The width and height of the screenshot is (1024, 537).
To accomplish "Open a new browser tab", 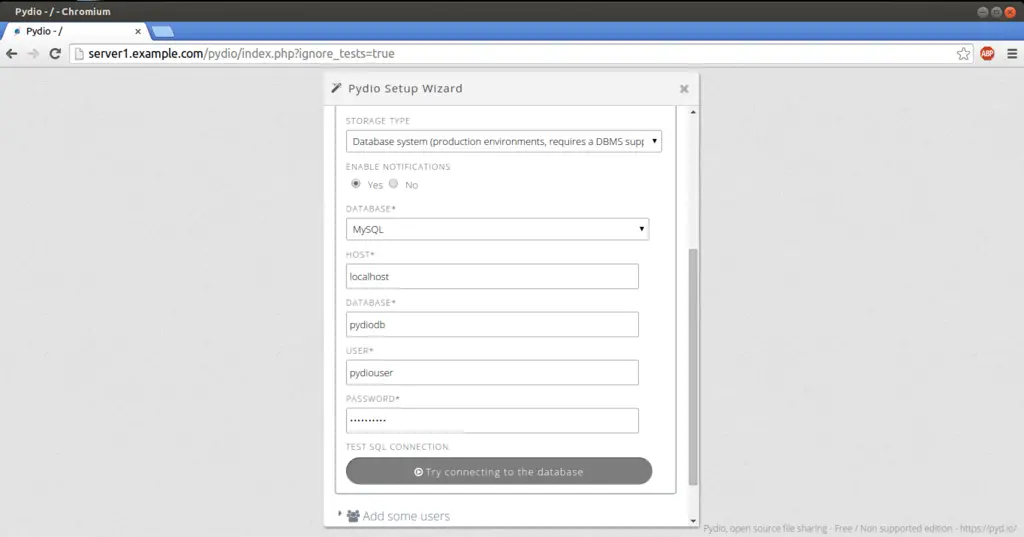I will click(x=162, y=31).
